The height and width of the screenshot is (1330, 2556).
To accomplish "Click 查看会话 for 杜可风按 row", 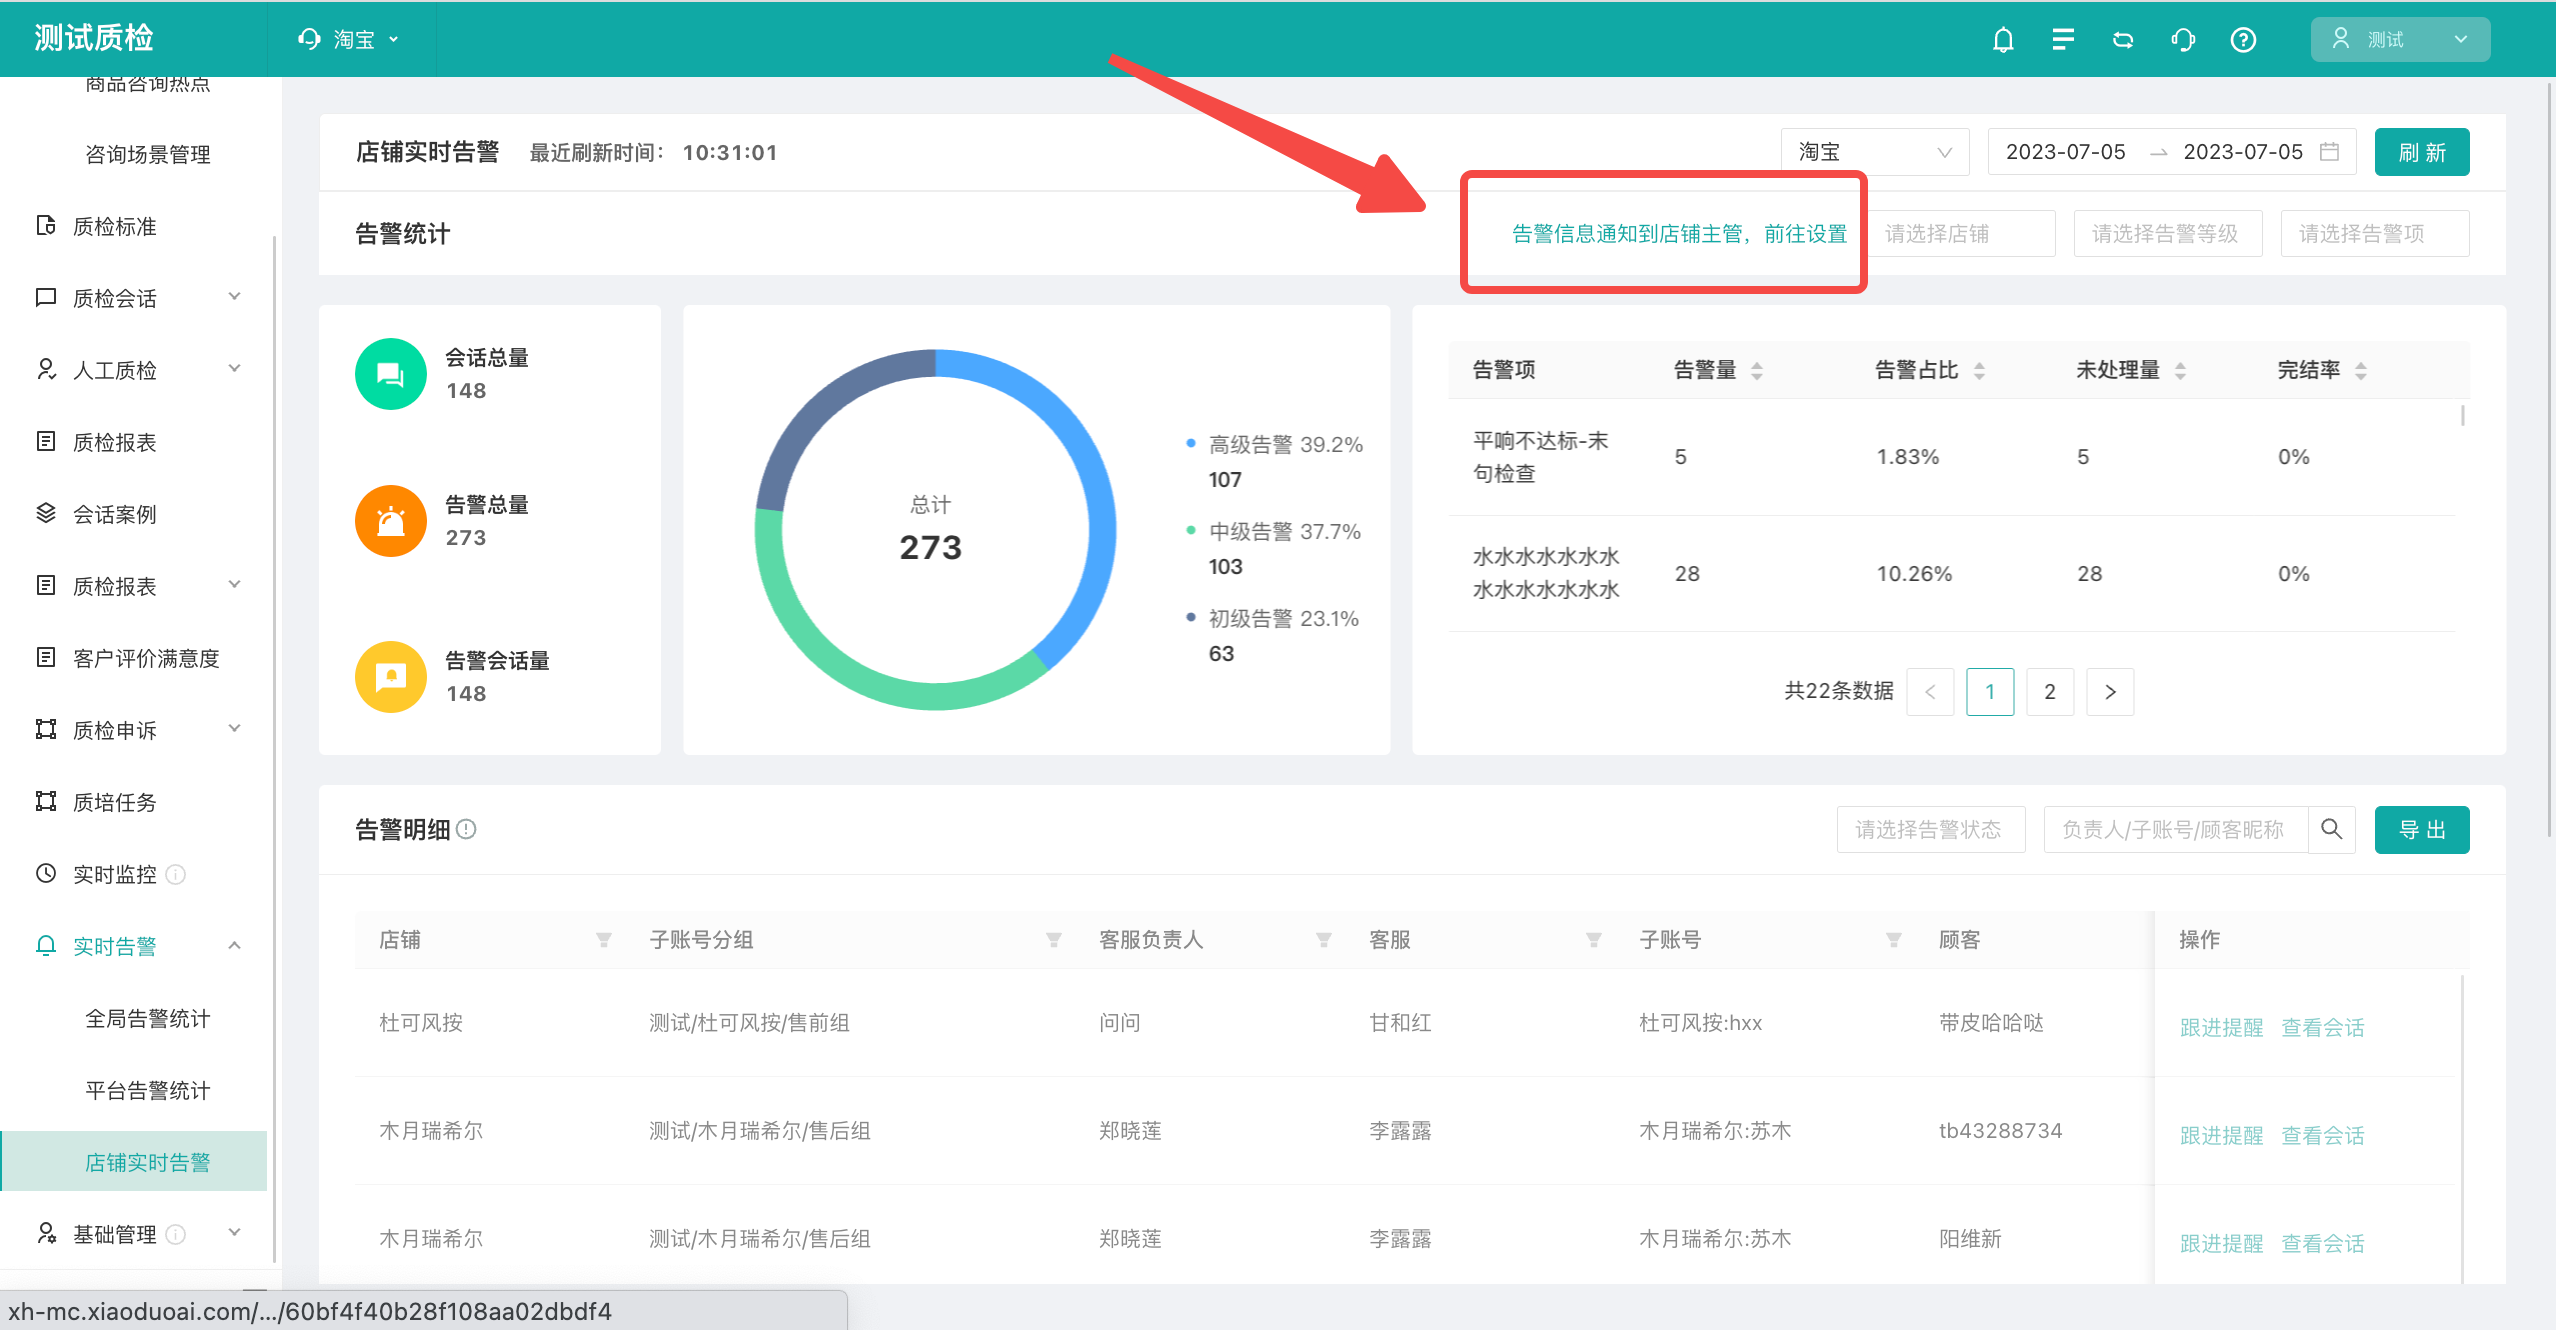I will (2323, 1027).
